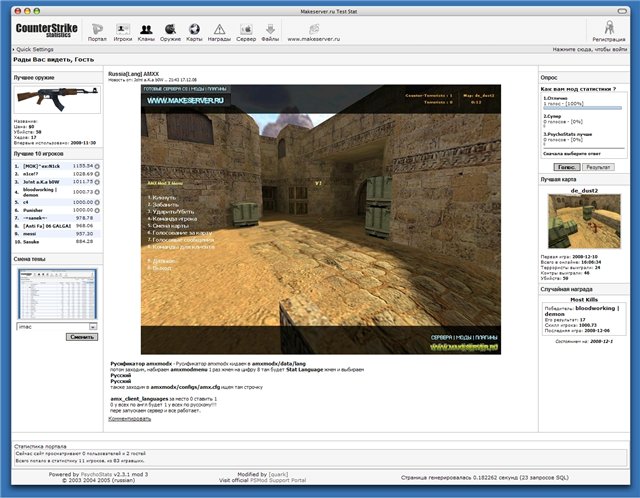Click circle icon beside bloodworking | demon score
The image size is (640, 498).
tap(97, 192)
